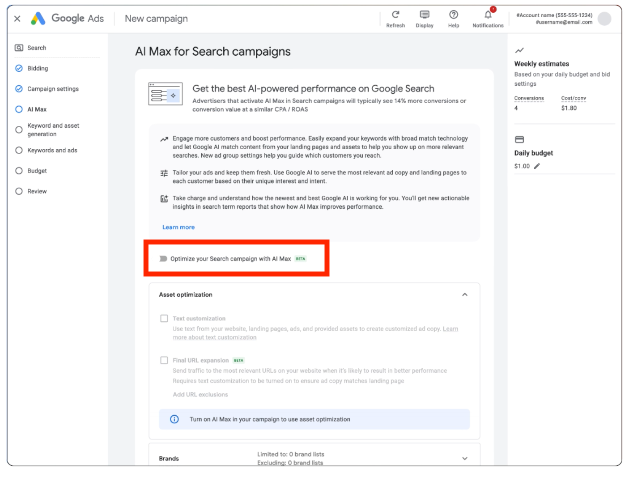Image resolution: width=639 pixels, height=480 pixels.
Task: Click the account avatar circle
Action: (604, 18)
